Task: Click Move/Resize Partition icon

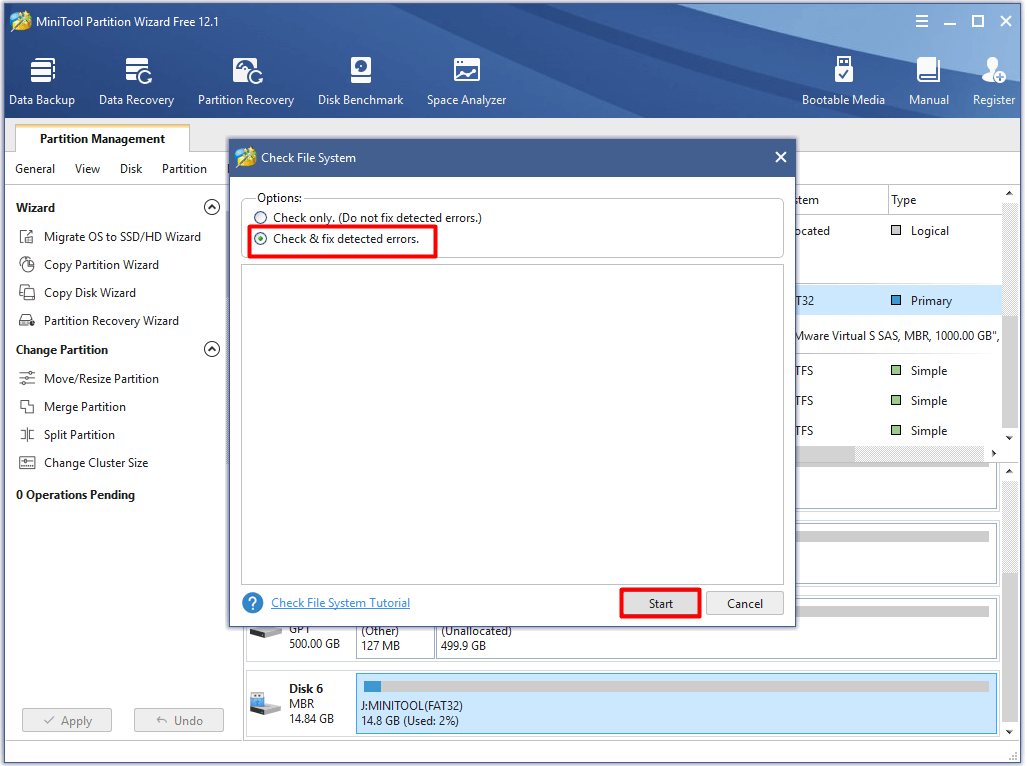Action: click(27, 378)
